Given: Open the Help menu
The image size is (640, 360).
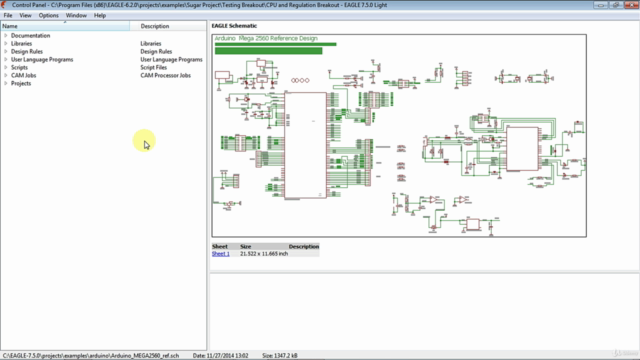Looking at the screenshot, I should (x=100, y=16).
